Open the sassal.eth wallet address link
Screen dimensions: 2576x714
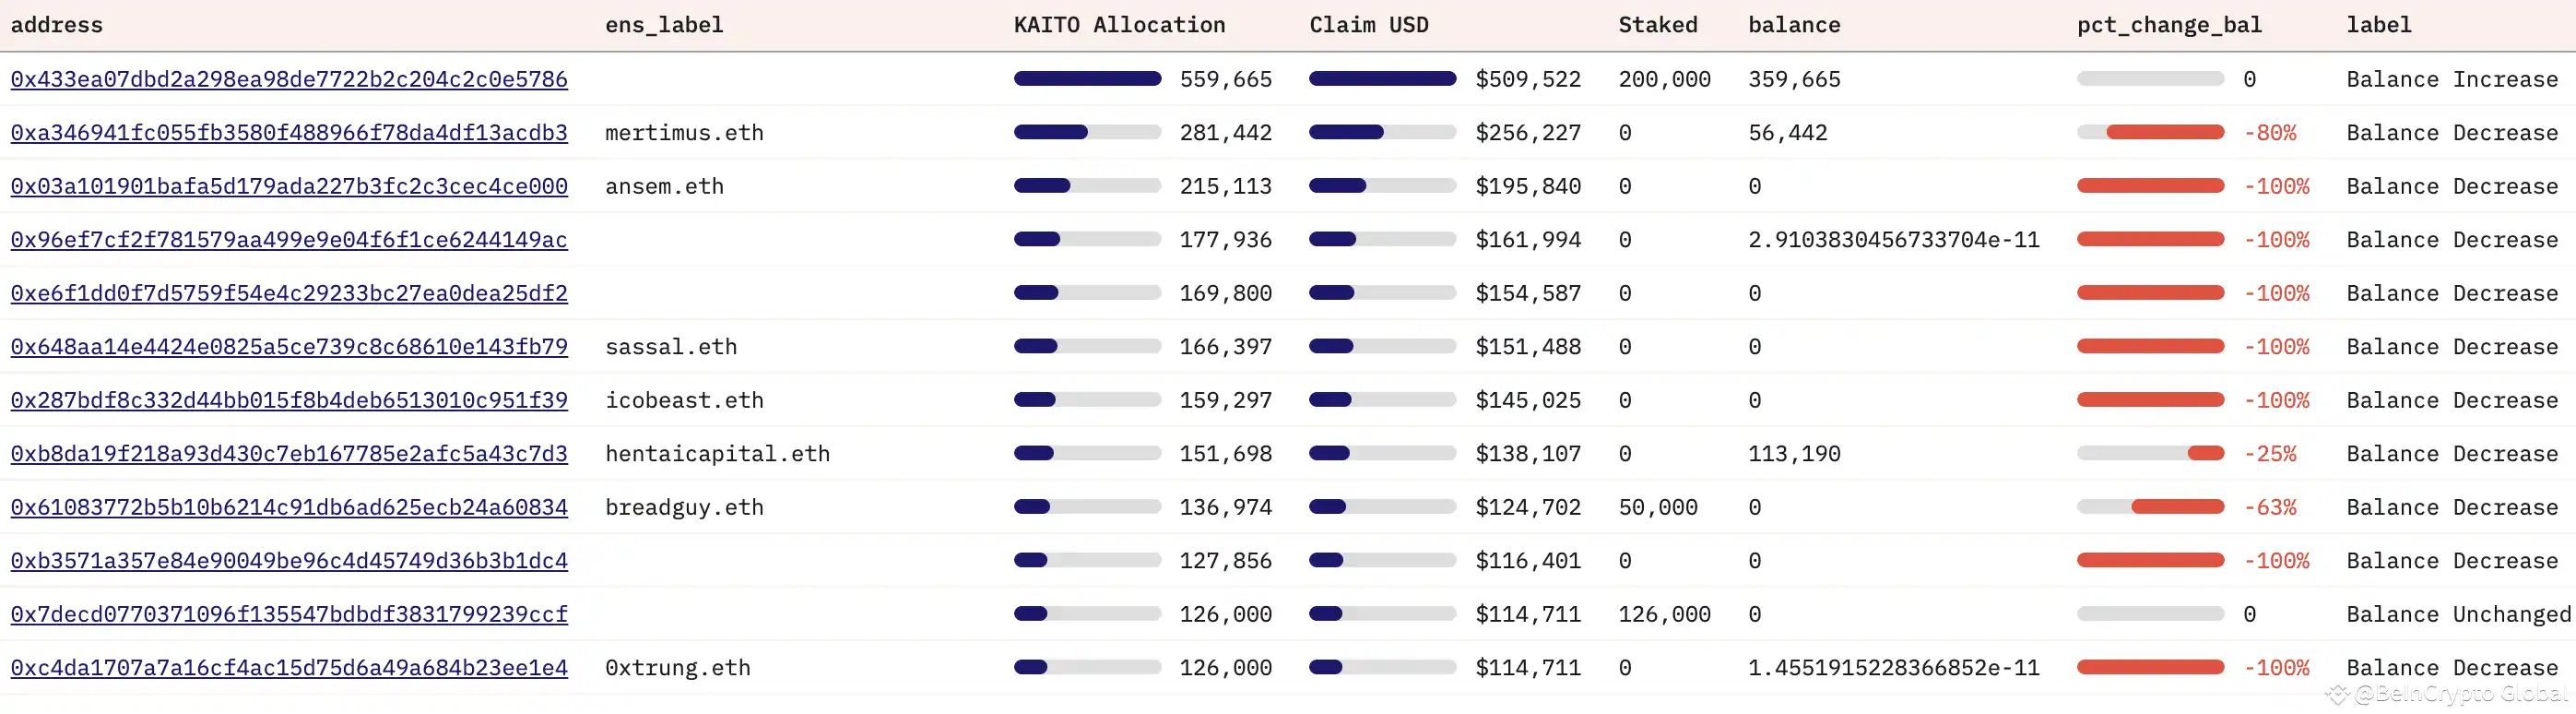tap(289, 347)
